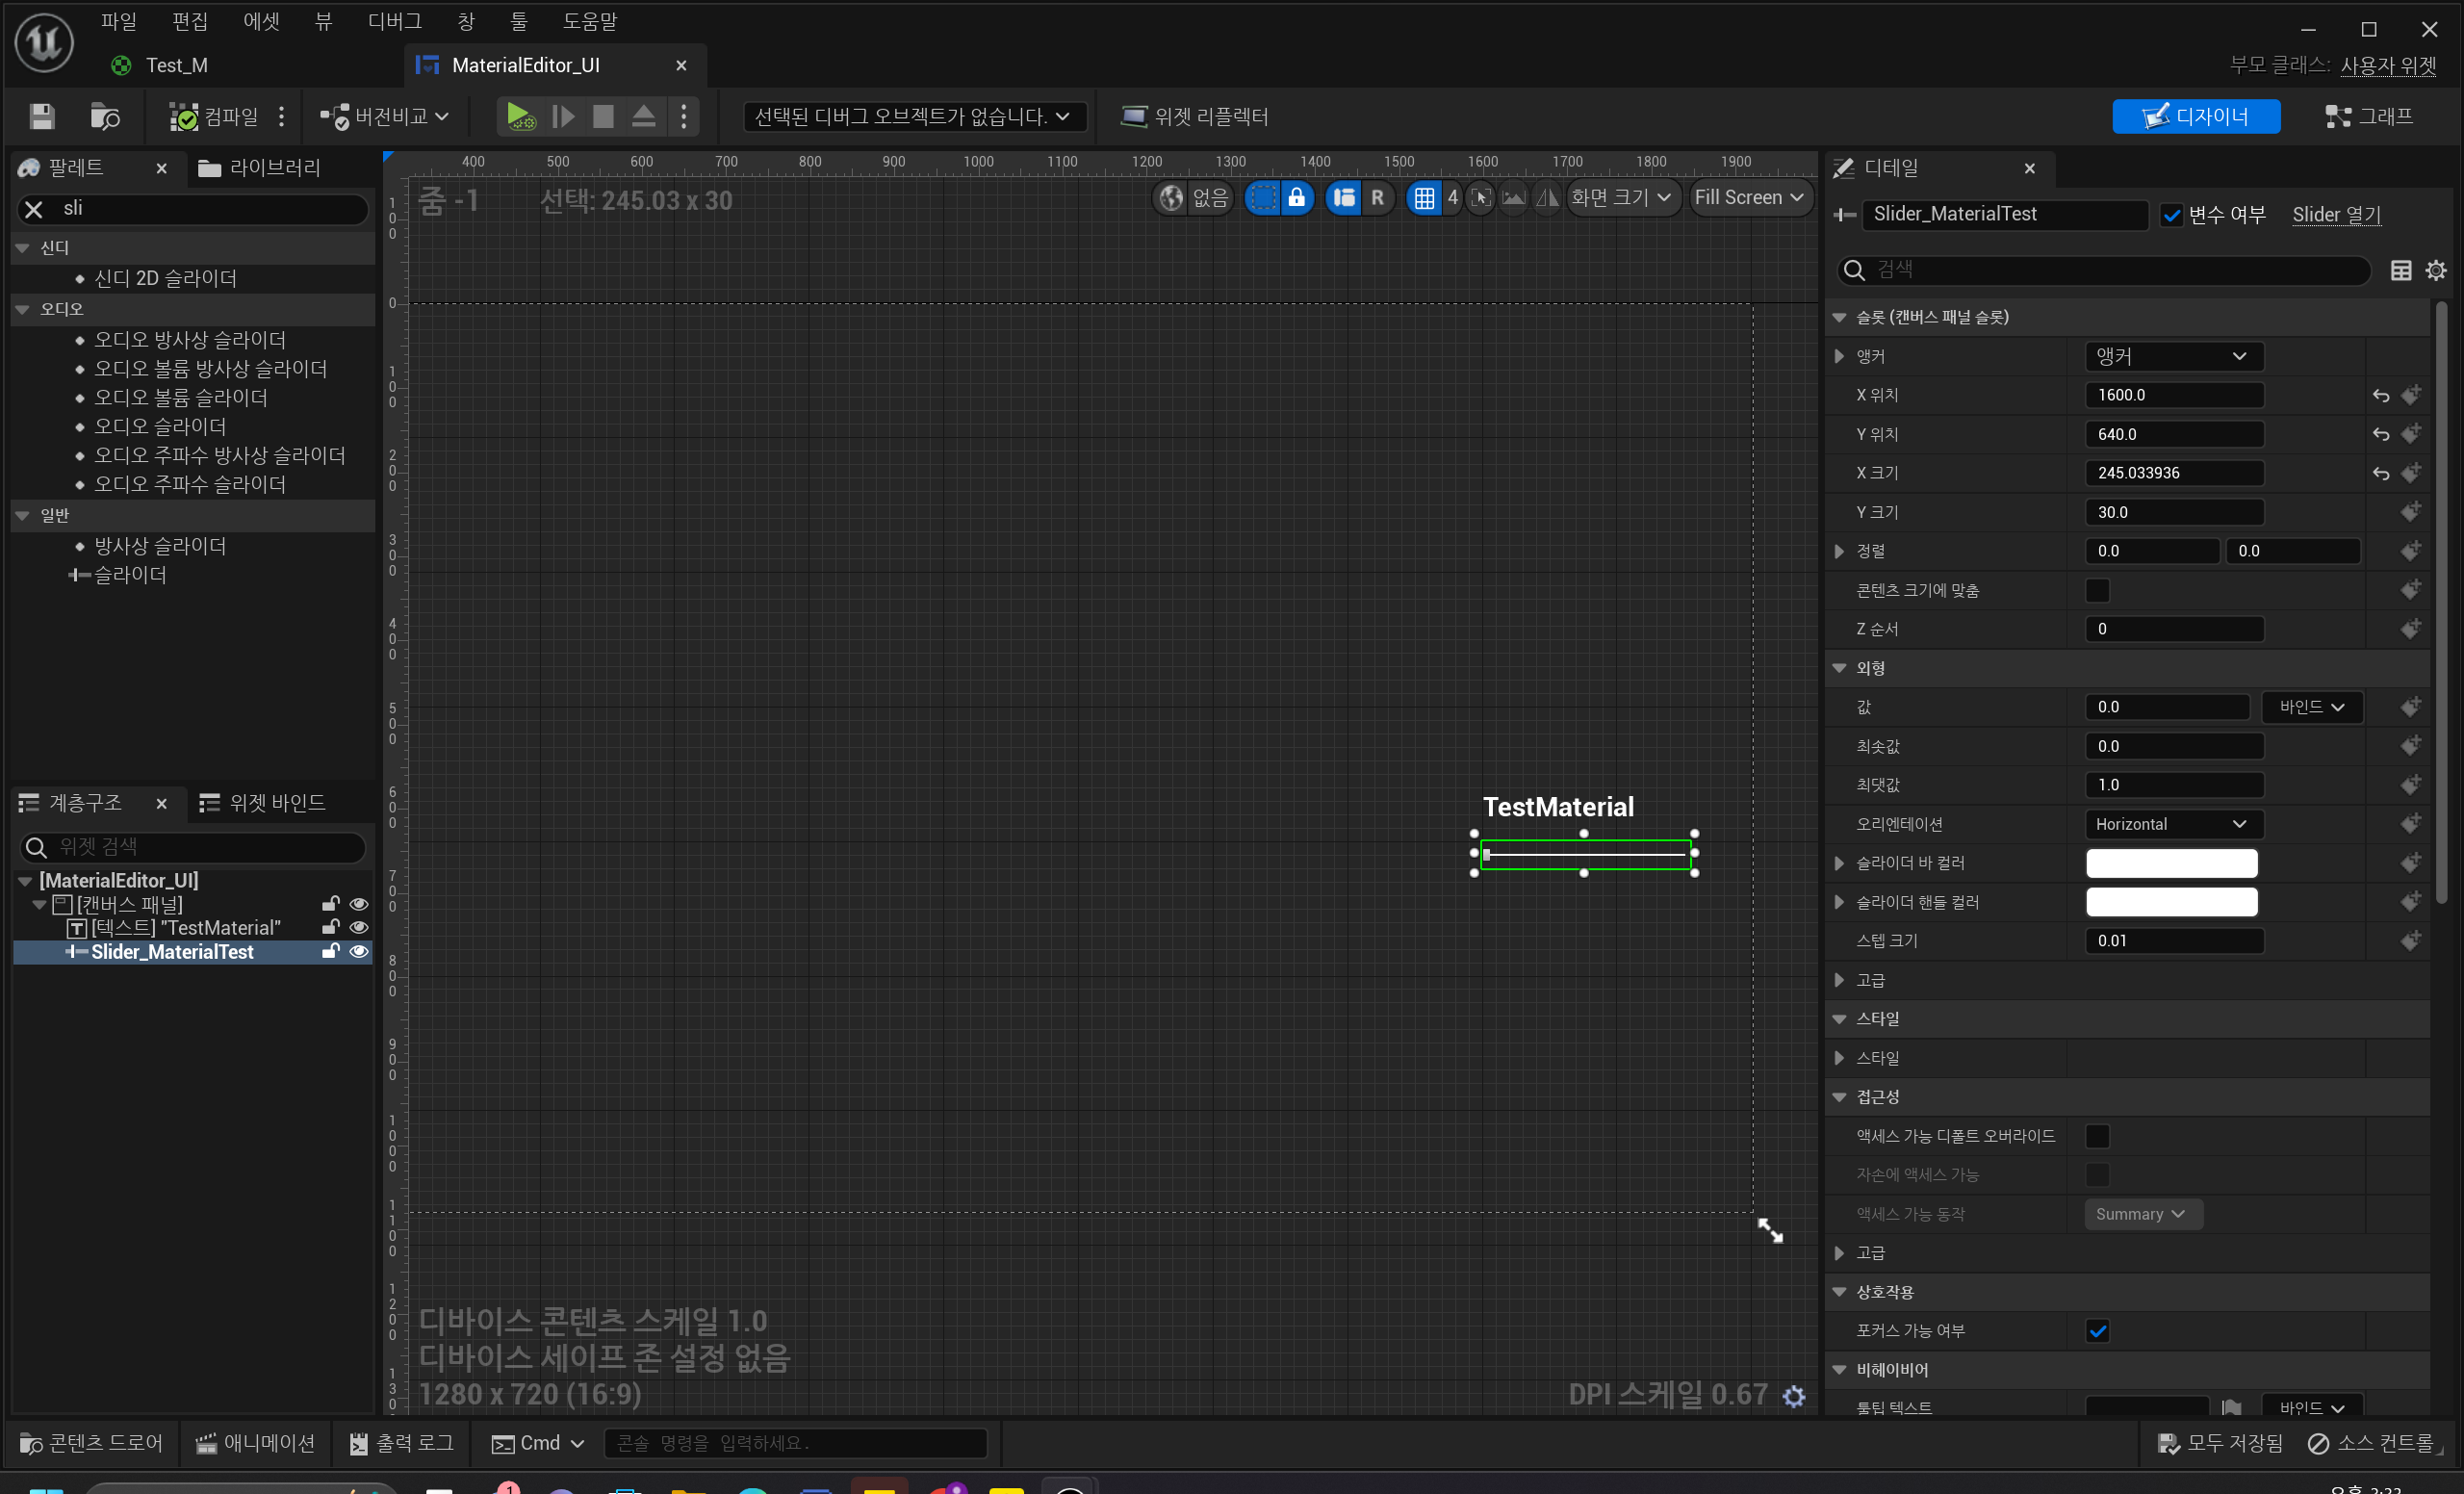Uncheck the 변수 여부 checkbox

click(x=2171, y=215)
